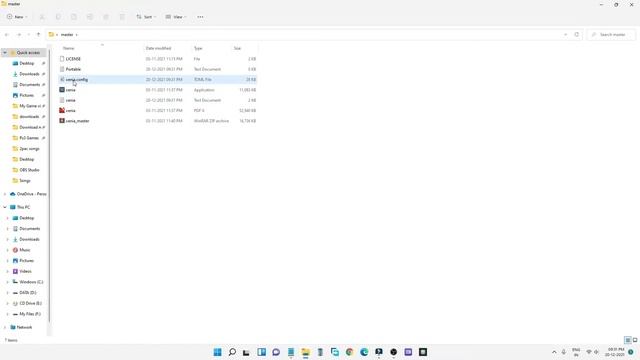Select Music under This PC

[x=24, y=250]
